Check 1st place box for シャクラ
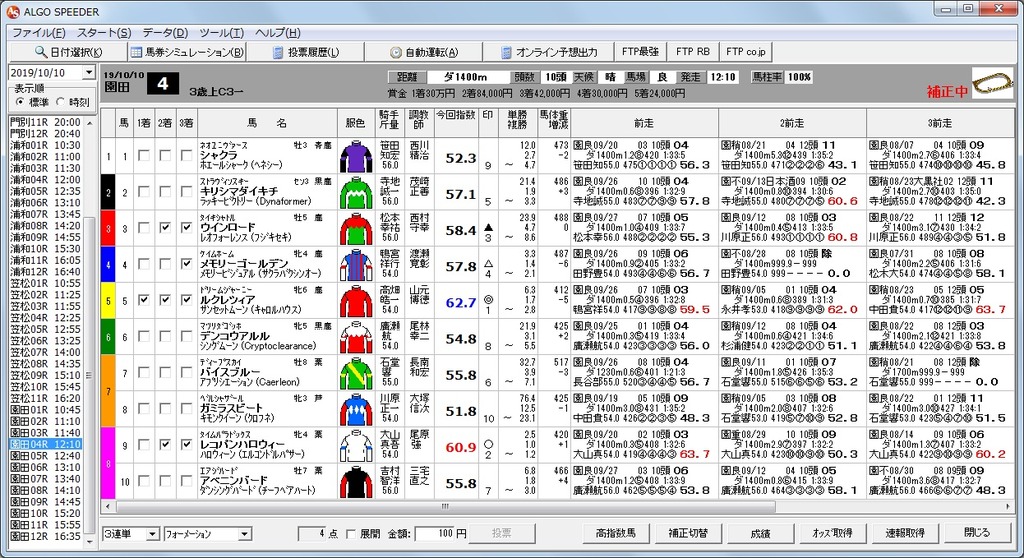Screen dimensions: 1024x558 (x=144, y=156)
